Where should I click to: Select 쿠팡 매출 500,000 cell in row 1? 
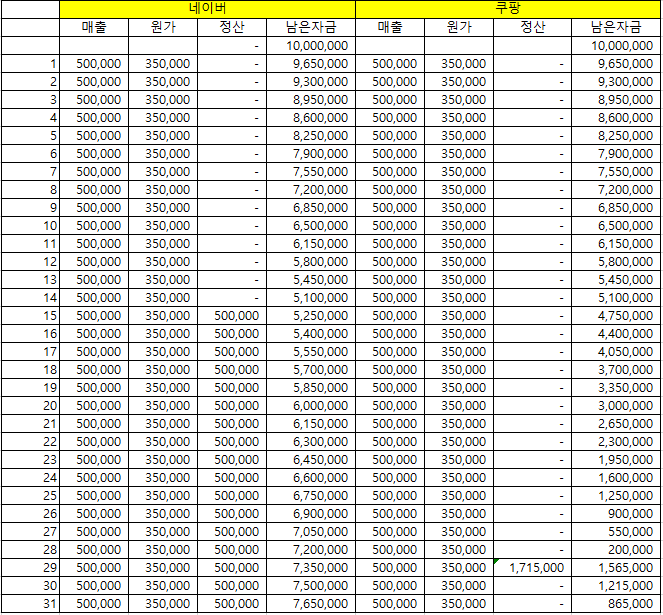click(390, 64)
